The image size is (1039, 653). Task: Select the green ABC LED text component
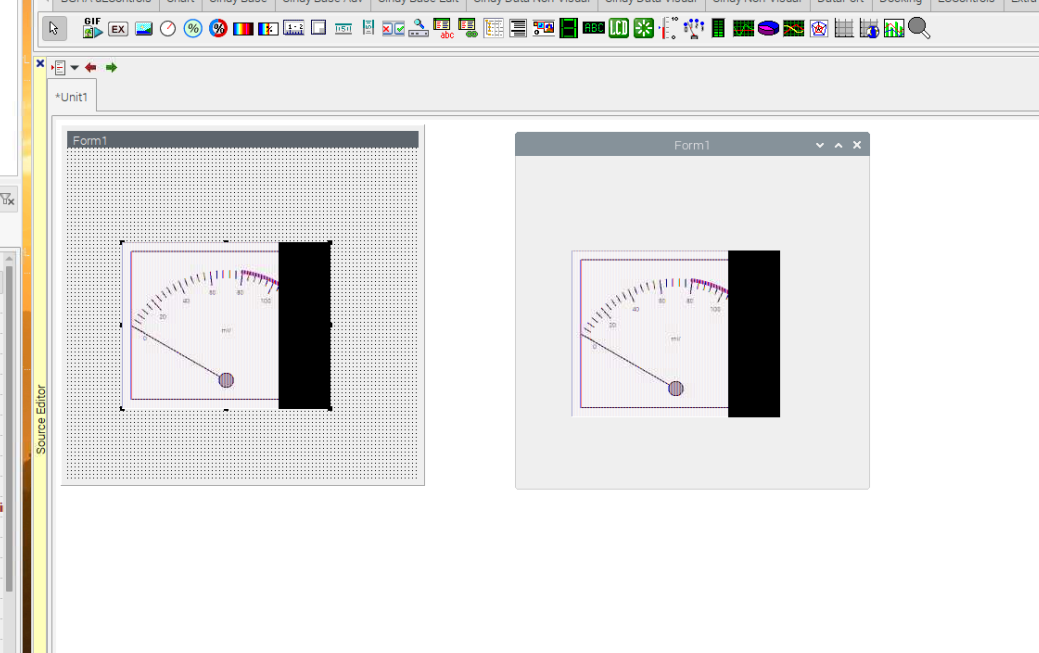tap(593, 29)
